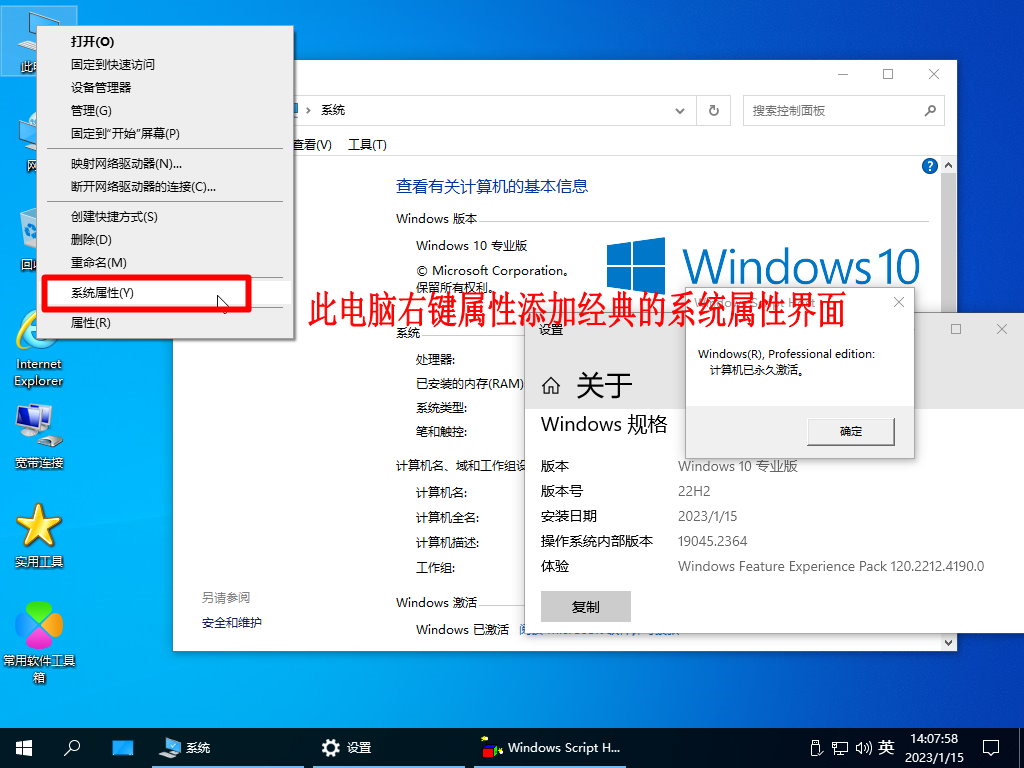Click the volume speaker tray icon
The image size is (1024, 768).
[863, 748]
